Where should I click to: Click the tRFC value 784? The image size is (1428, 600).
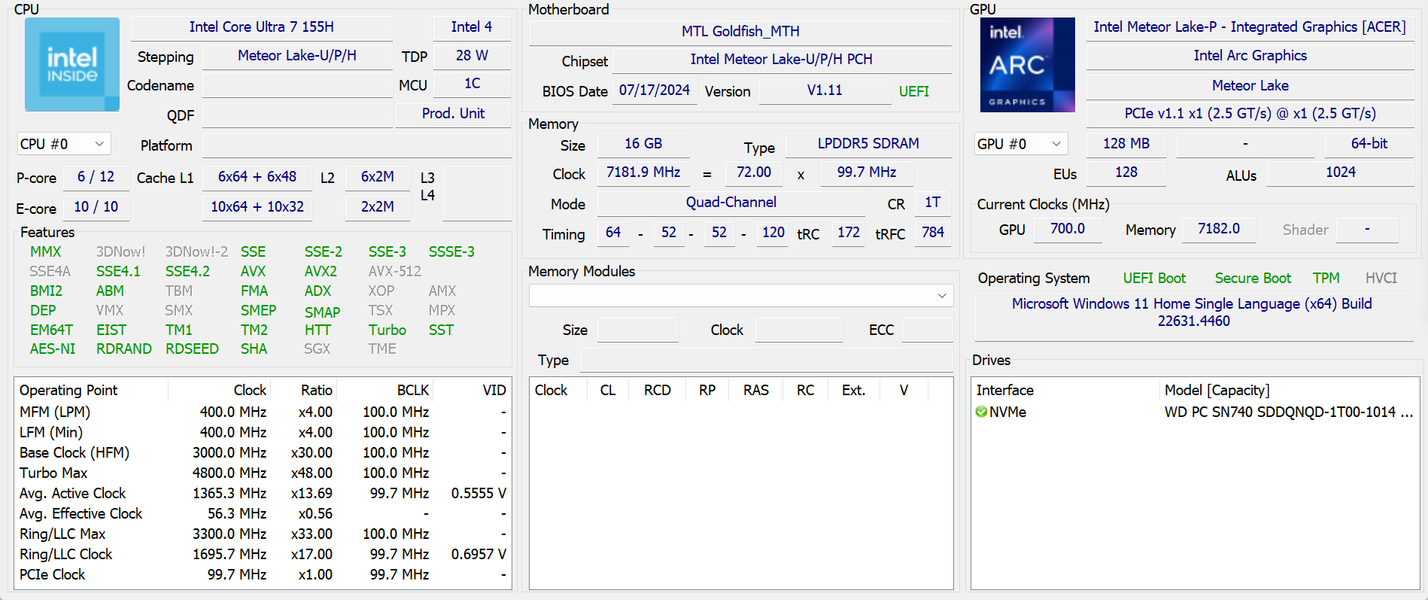tap(932, 233)
